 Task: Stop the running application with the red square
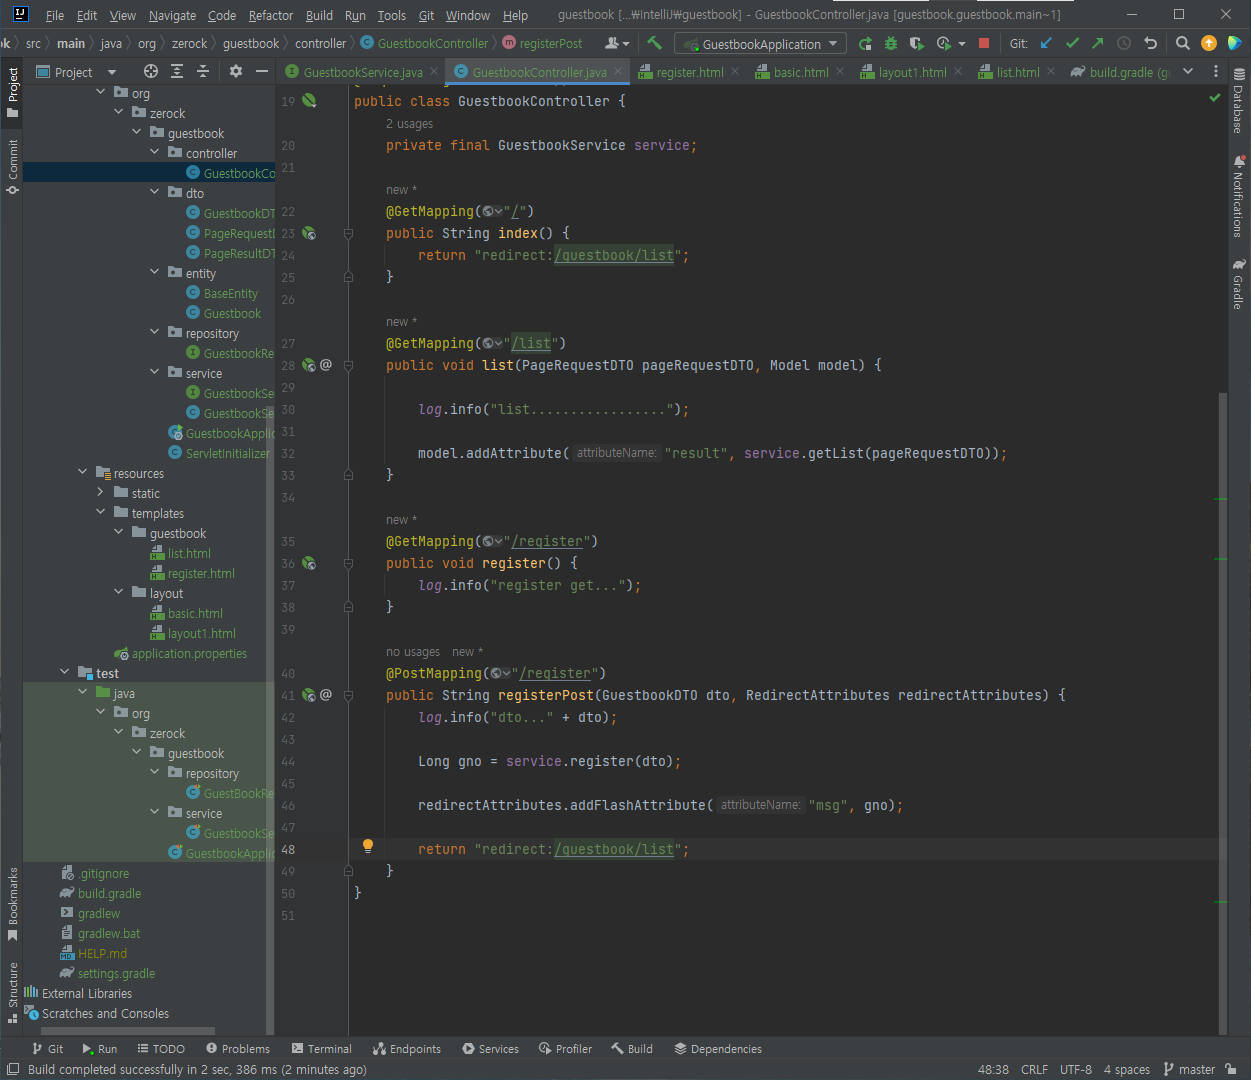point(984,43)
